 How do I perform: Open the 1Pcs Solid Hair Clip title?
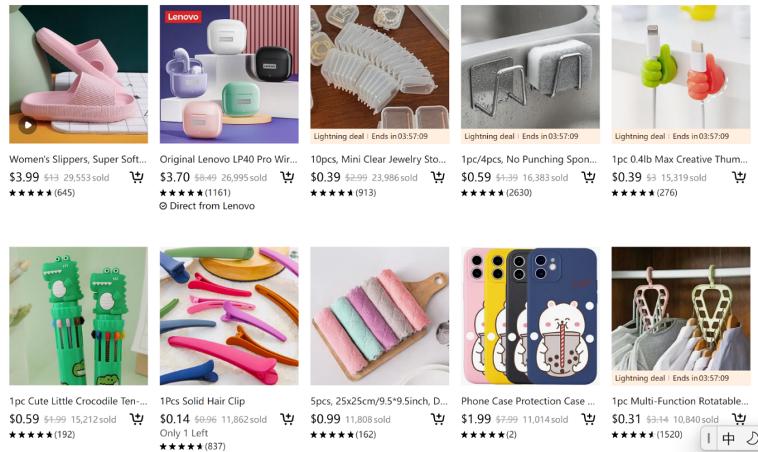click(x=203, y=401)
